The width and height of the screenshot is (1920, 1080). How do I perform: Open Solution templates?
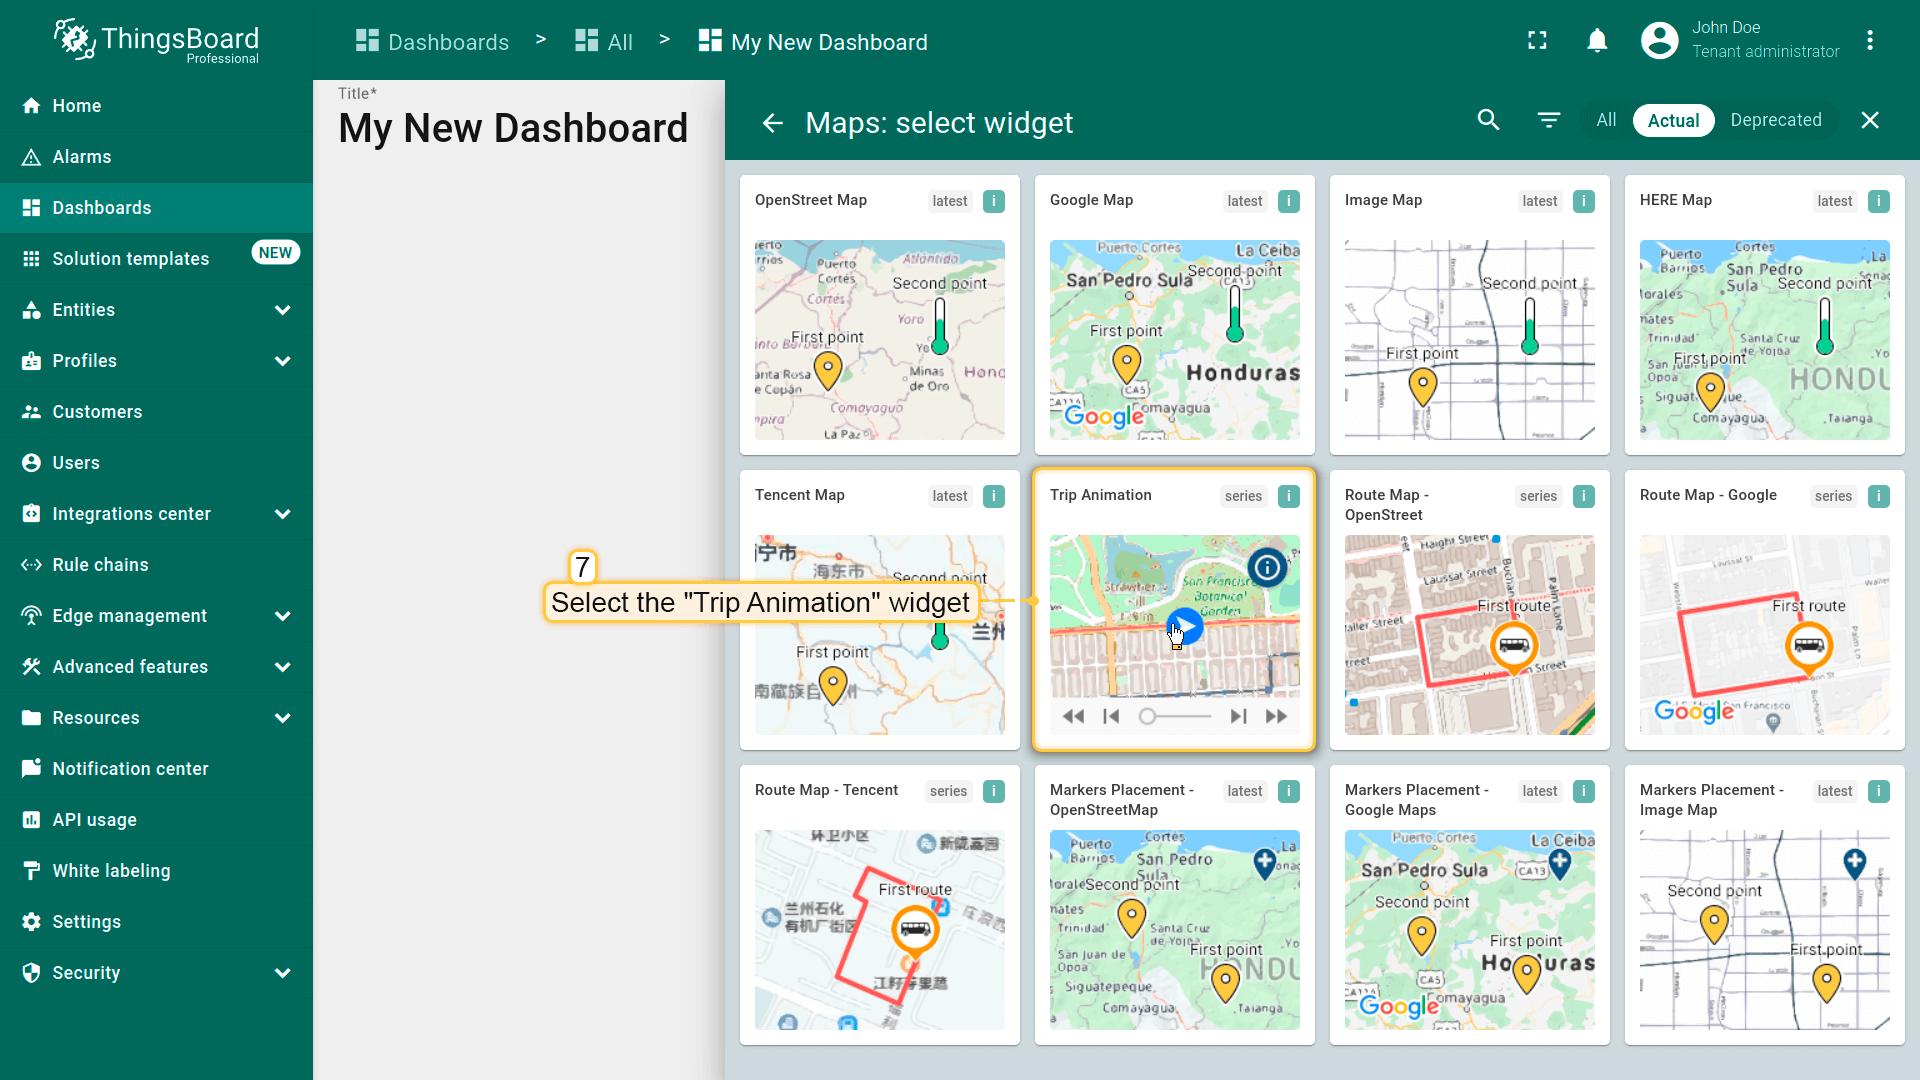click(x=156, y=259)
